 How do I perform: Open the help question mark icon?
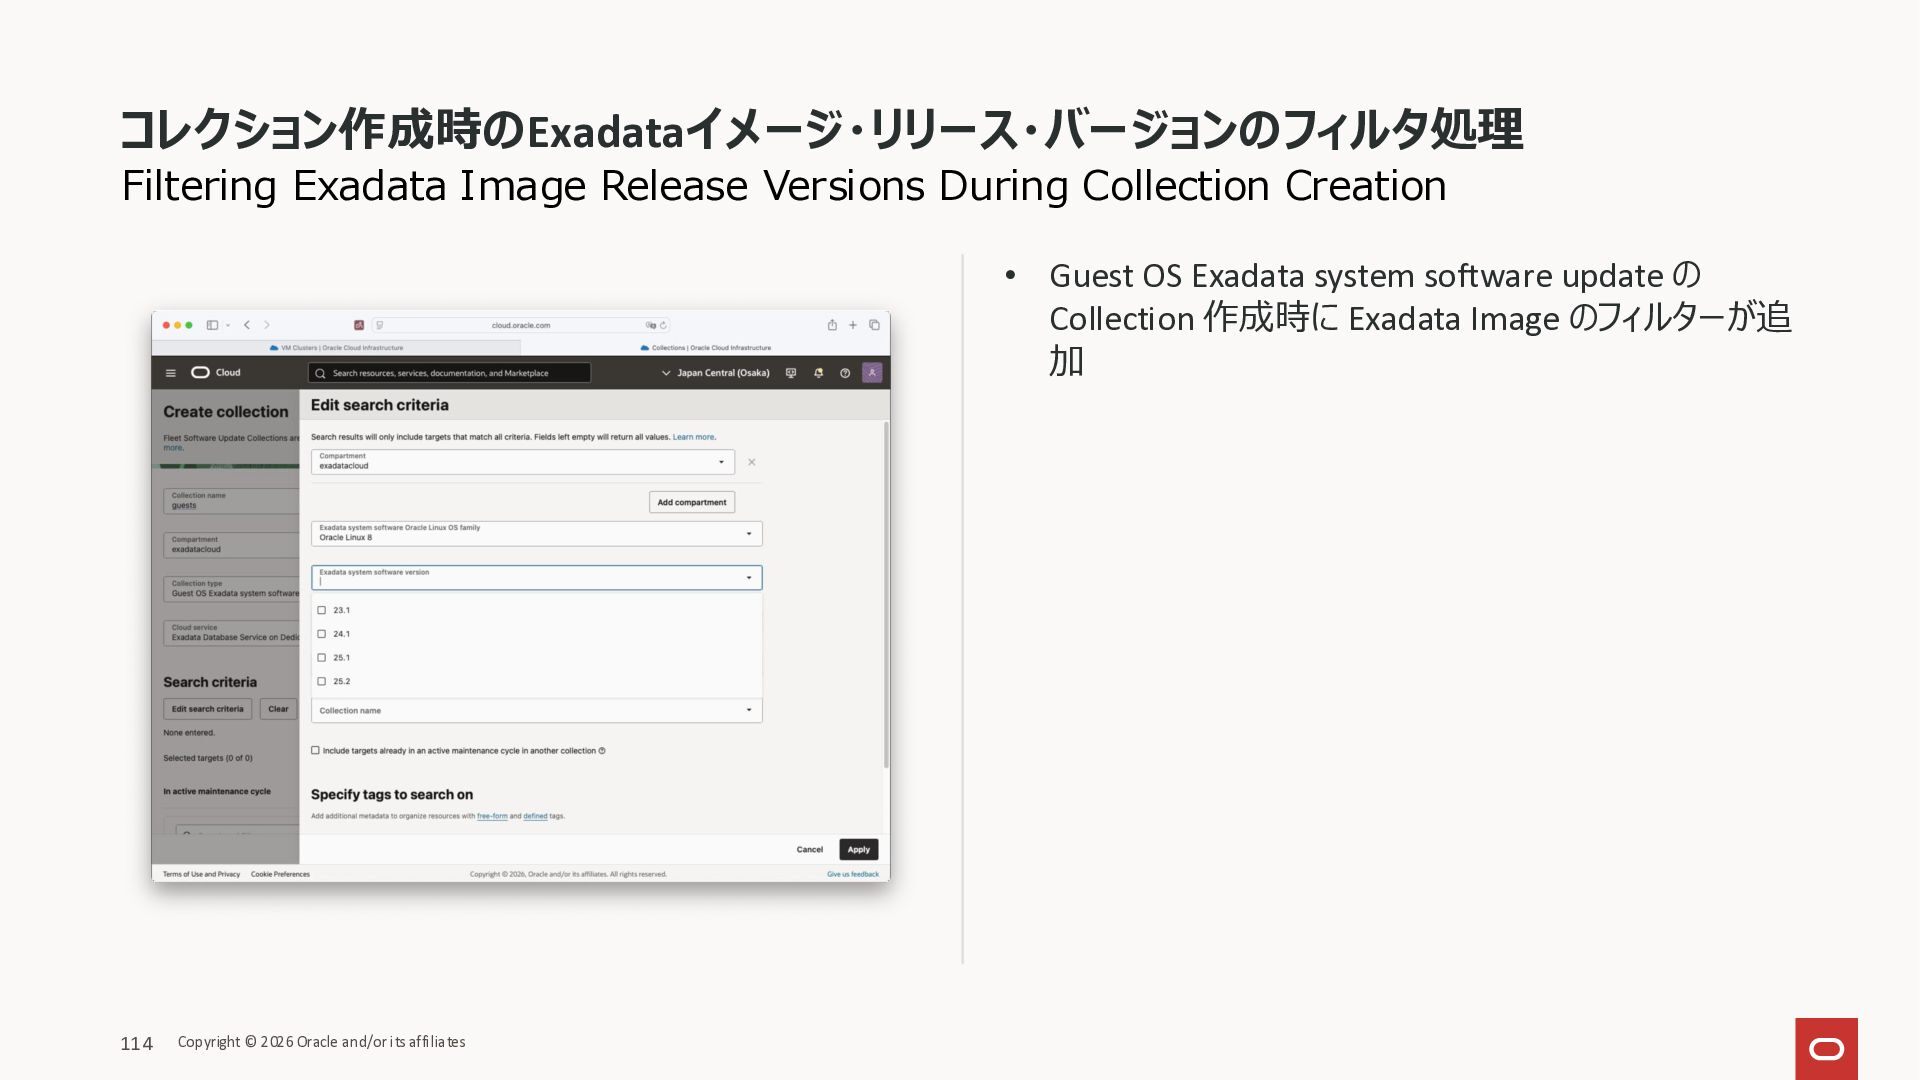tap(845, 373)
